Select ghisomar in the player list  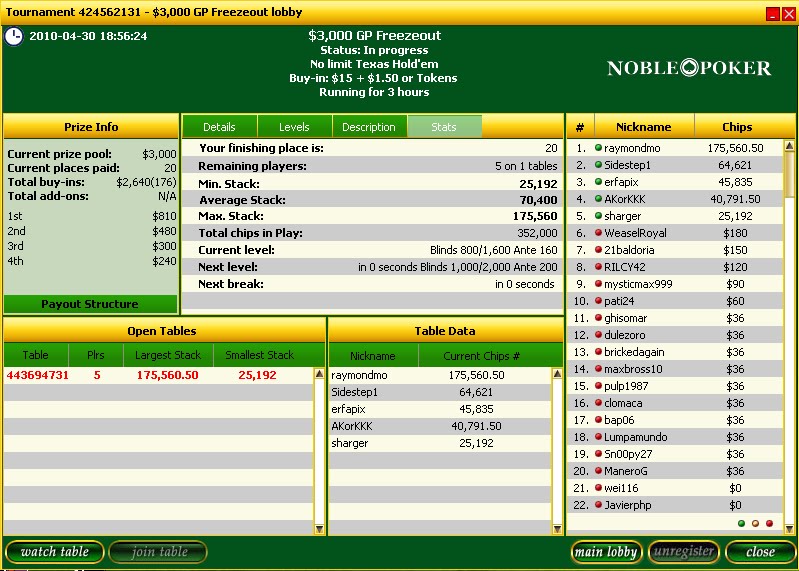coord(675,318)
